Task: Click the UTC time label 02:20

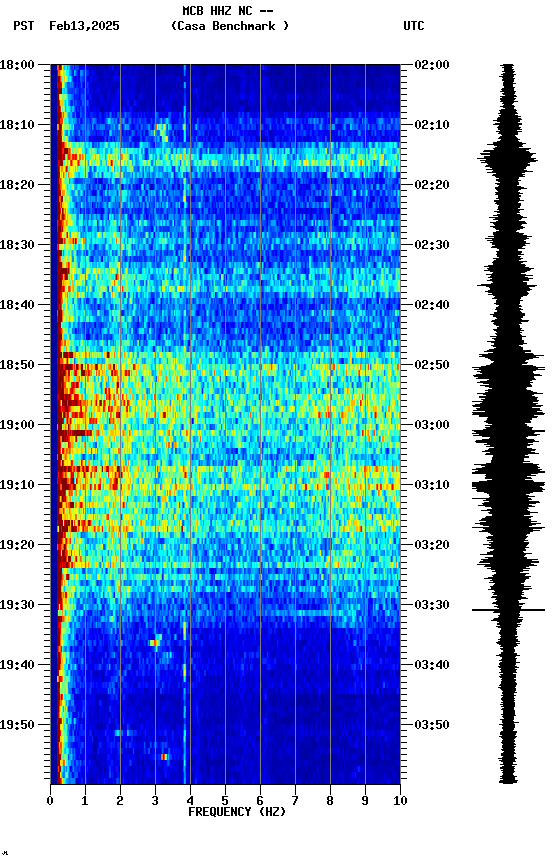Action: [431, 185]
